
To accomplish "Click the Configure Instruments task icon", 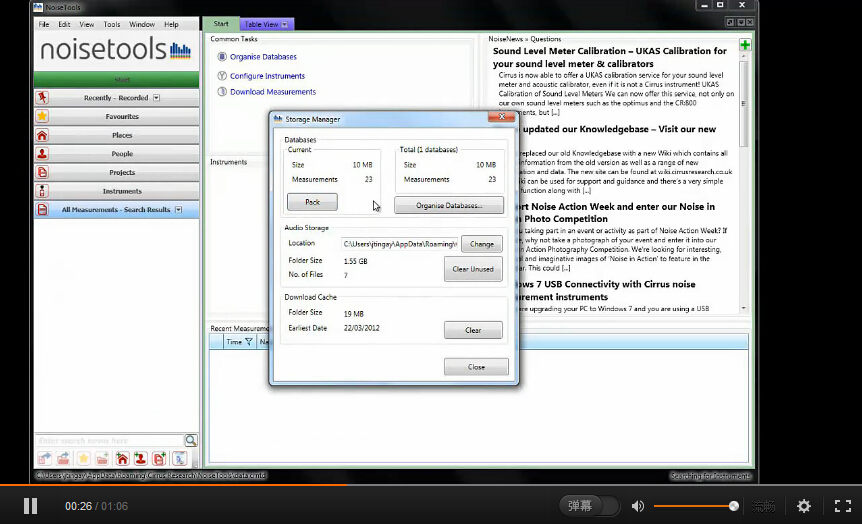I will pos(222,76).
